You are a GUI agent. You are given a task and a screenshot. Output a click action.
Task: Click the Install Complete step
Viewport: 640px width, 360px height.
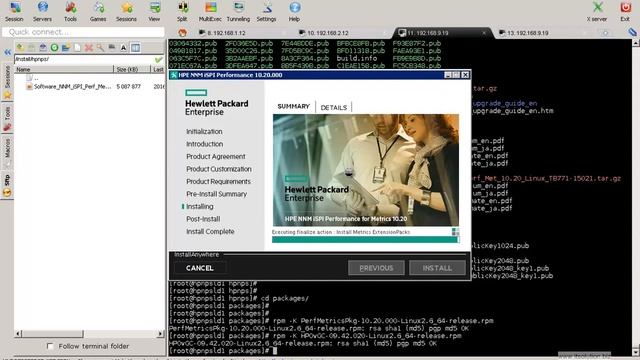[210, 231]
